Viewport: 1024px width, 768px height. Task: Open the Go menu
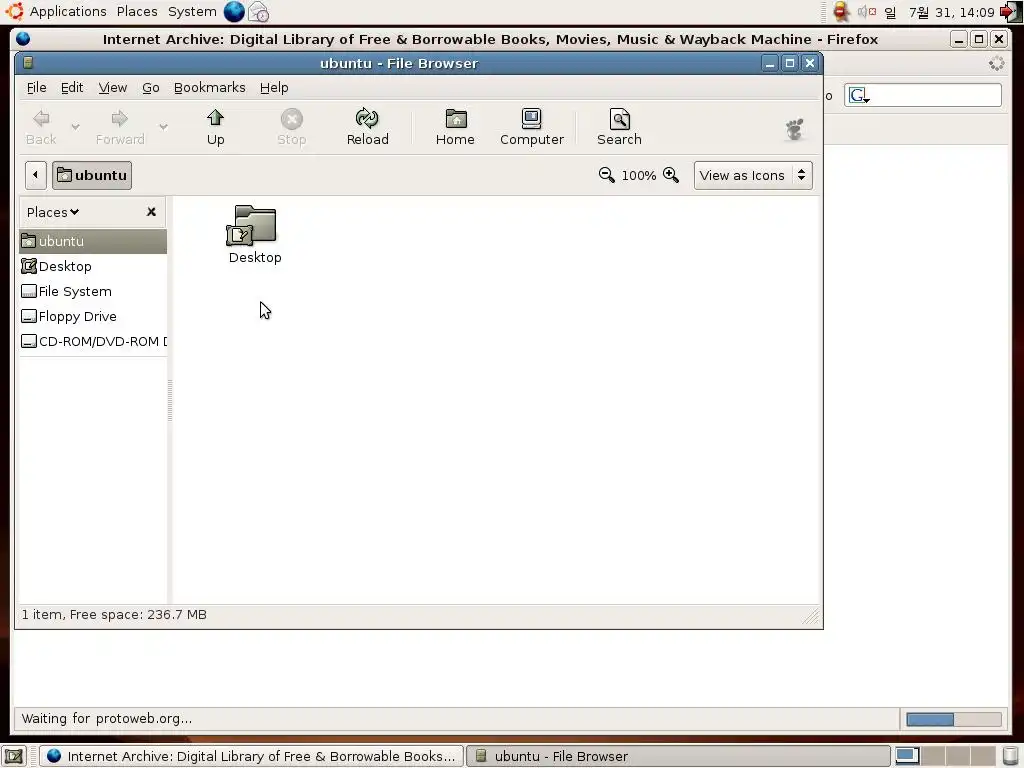pyautogui.click(x=151, y=88)
